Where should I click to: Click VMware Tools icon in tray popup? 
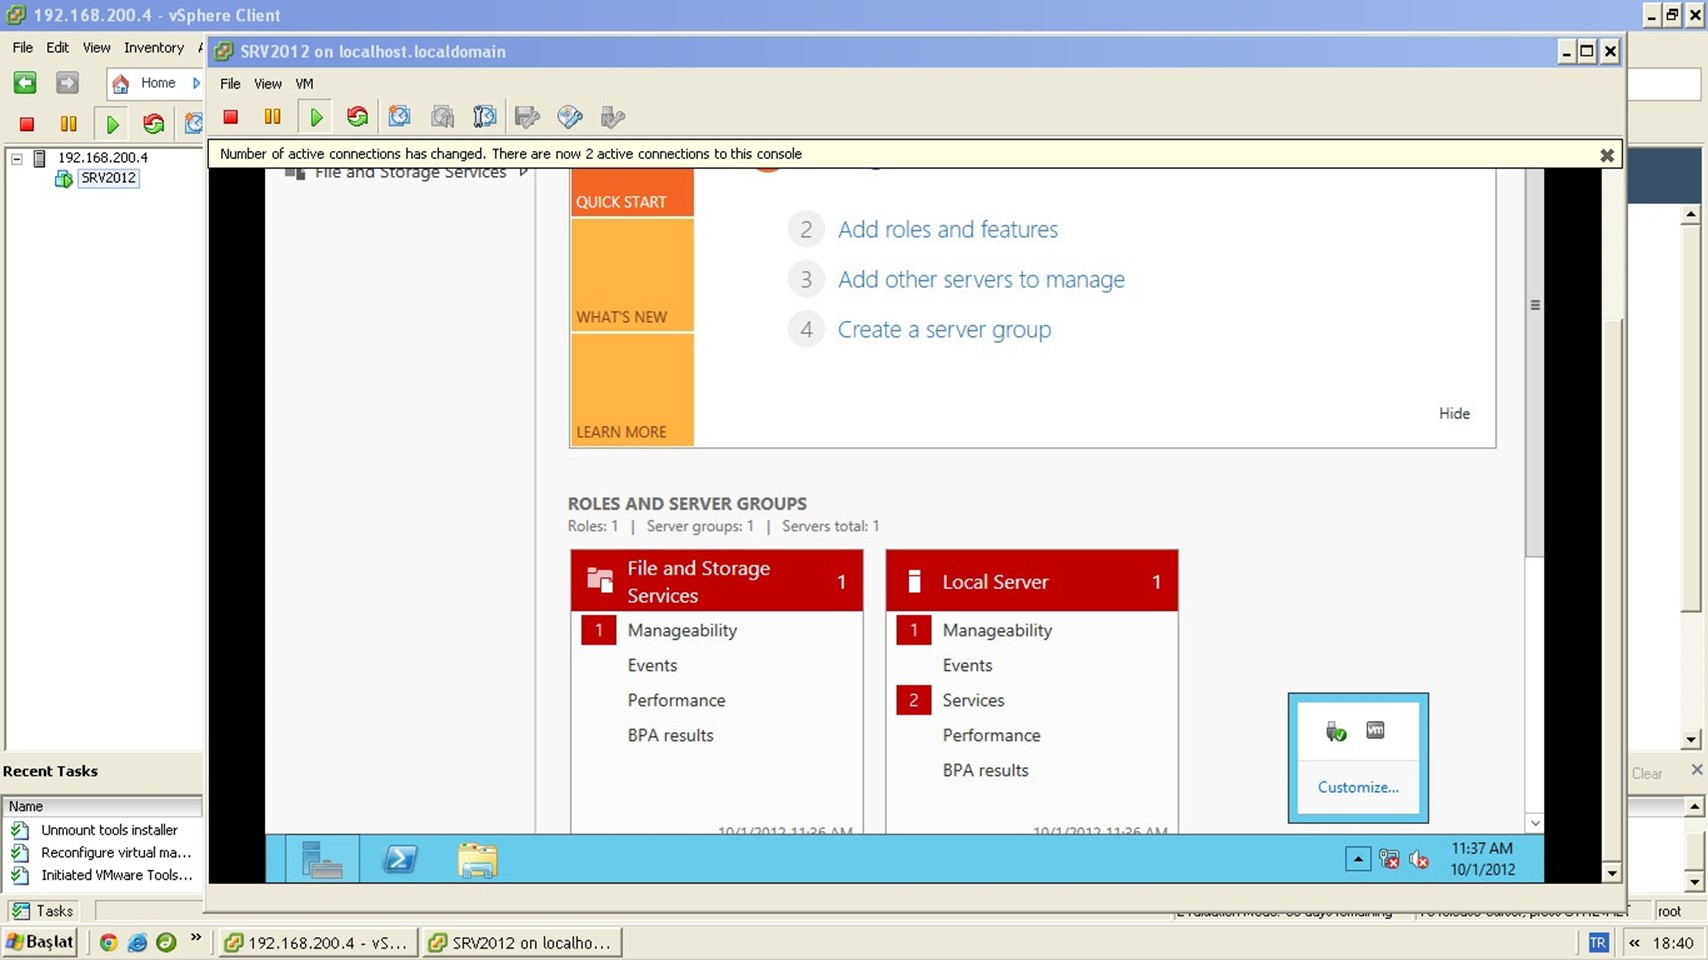click(x=1376, y=731)
